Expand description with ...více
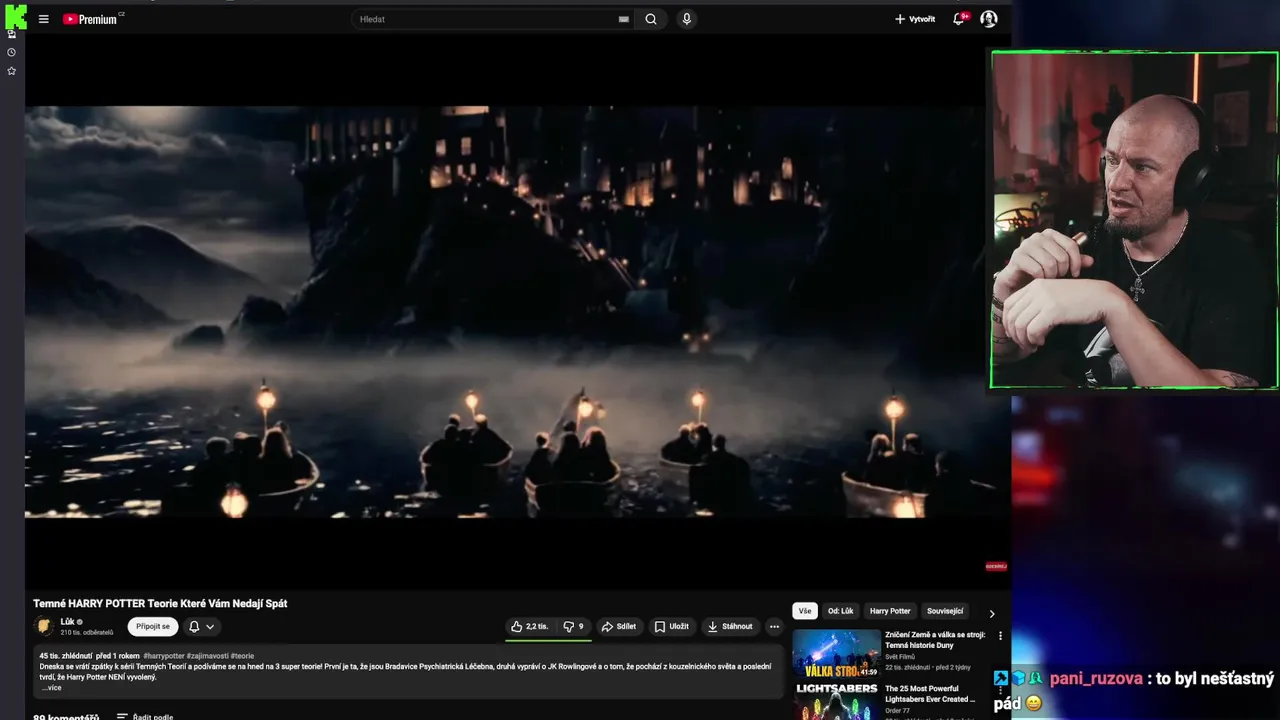1280x720 pixels. pyautogui.click(x=51, y=688)
